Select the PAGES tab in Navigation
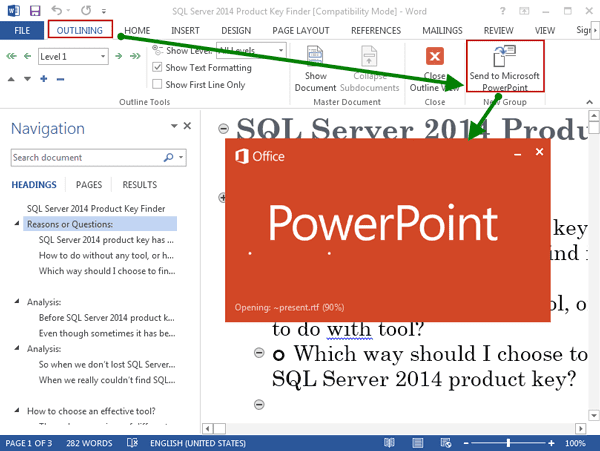The image size is (600, 451). [89, 185]
